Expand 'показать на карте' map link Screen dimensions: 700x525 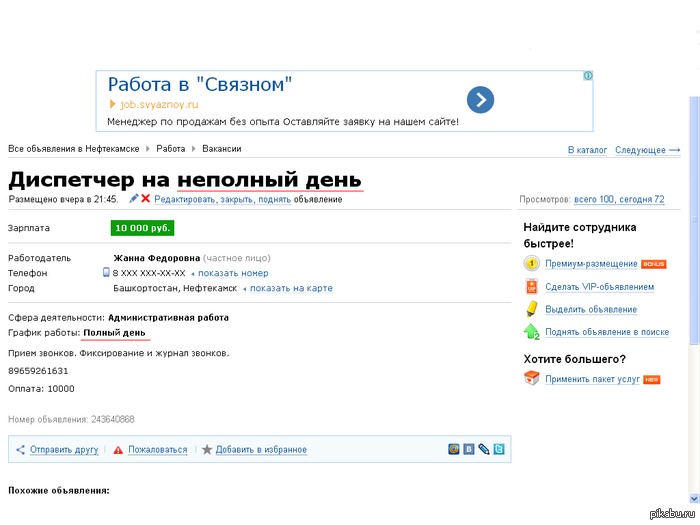[x=291, y=288]
